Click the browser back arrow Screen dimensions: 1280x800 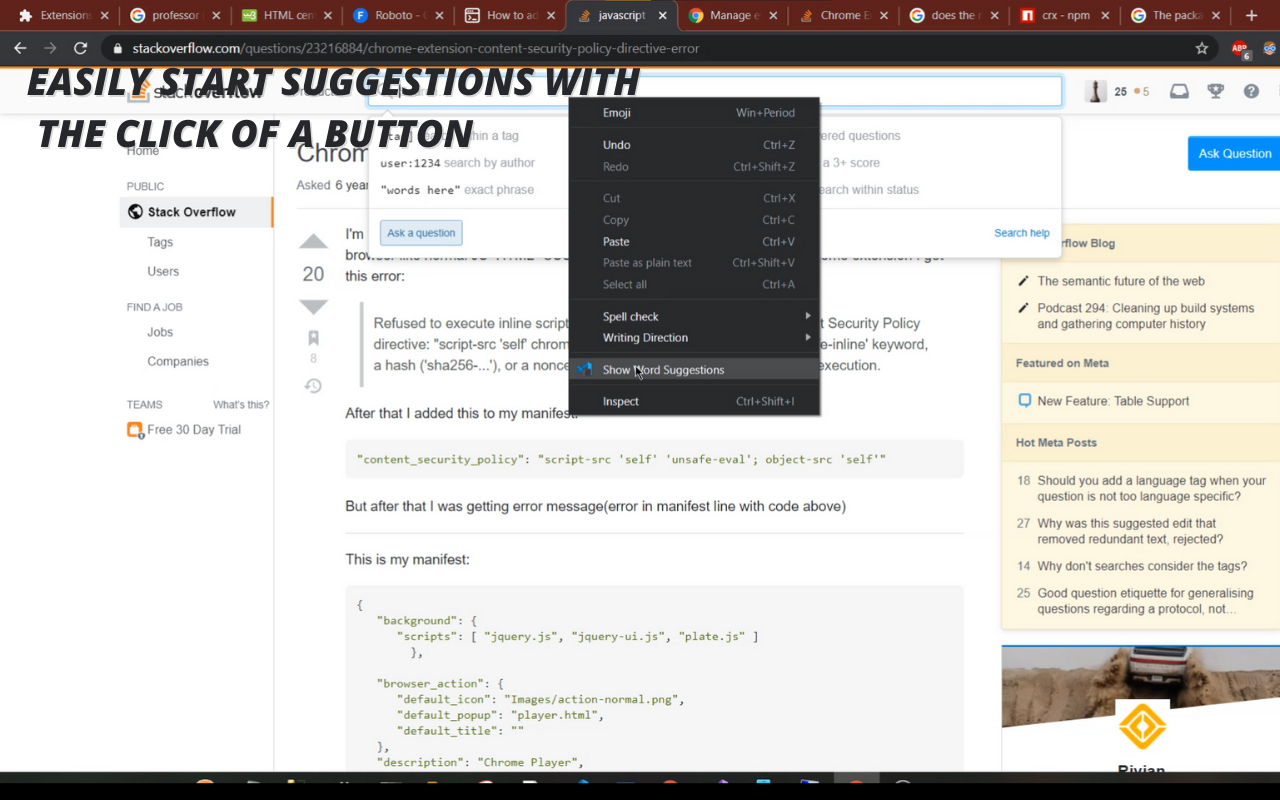[20, 48]
